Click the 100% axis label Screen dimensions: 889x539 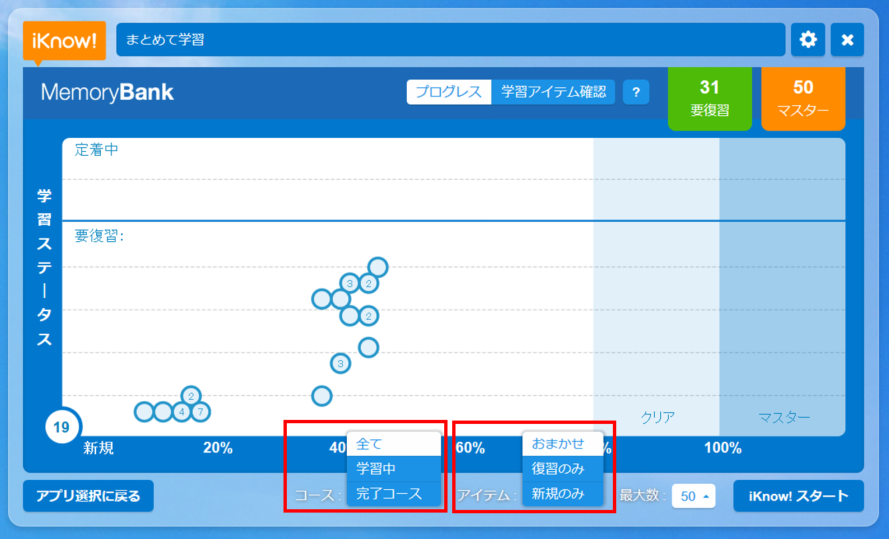[723, 448]
